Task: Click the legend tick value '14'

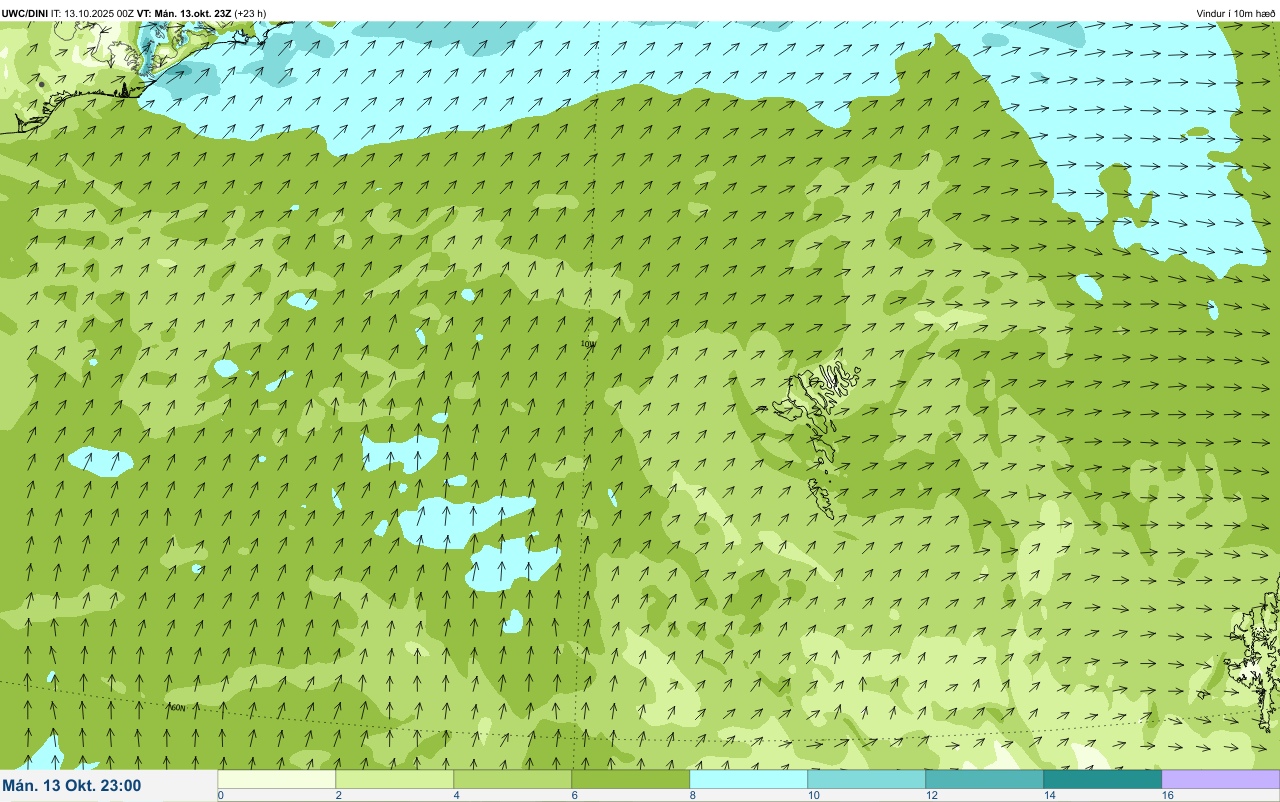Action: 1050,795
